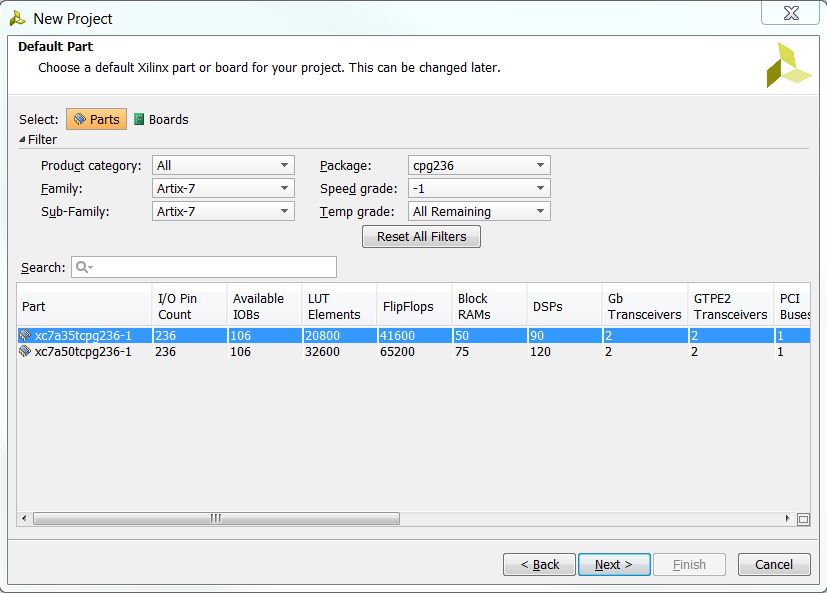
Task: Sort by GTPE2 Transceivers column header
Action: (x=731, y=306)
